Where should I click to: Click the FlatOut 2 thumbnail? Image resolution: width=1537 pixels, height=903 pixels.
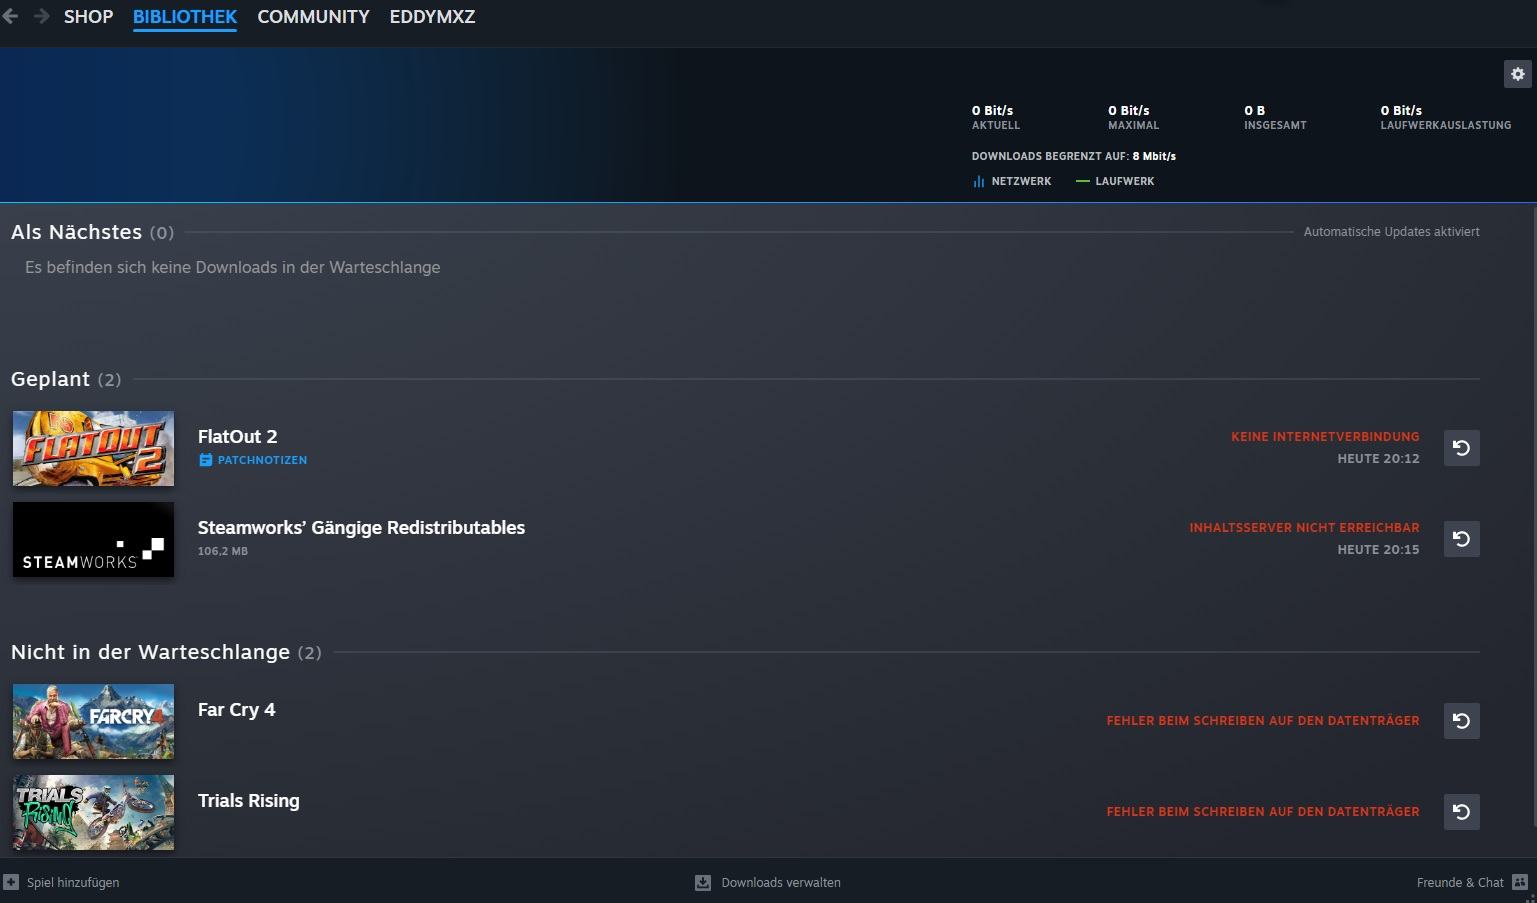pos(93,448)
